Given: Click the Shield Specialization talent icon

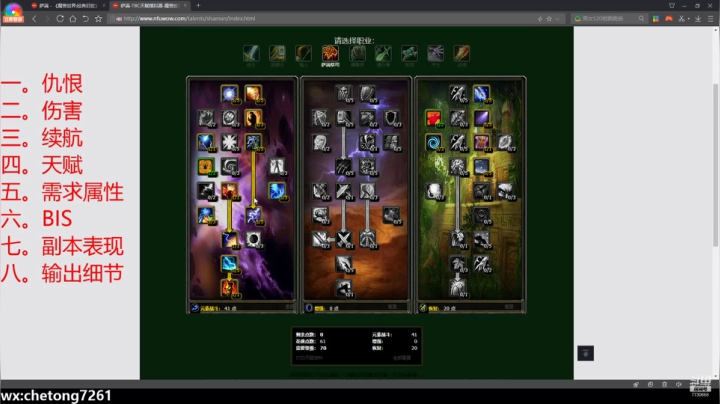Looking at the screenshot, I should coord(367,94).
